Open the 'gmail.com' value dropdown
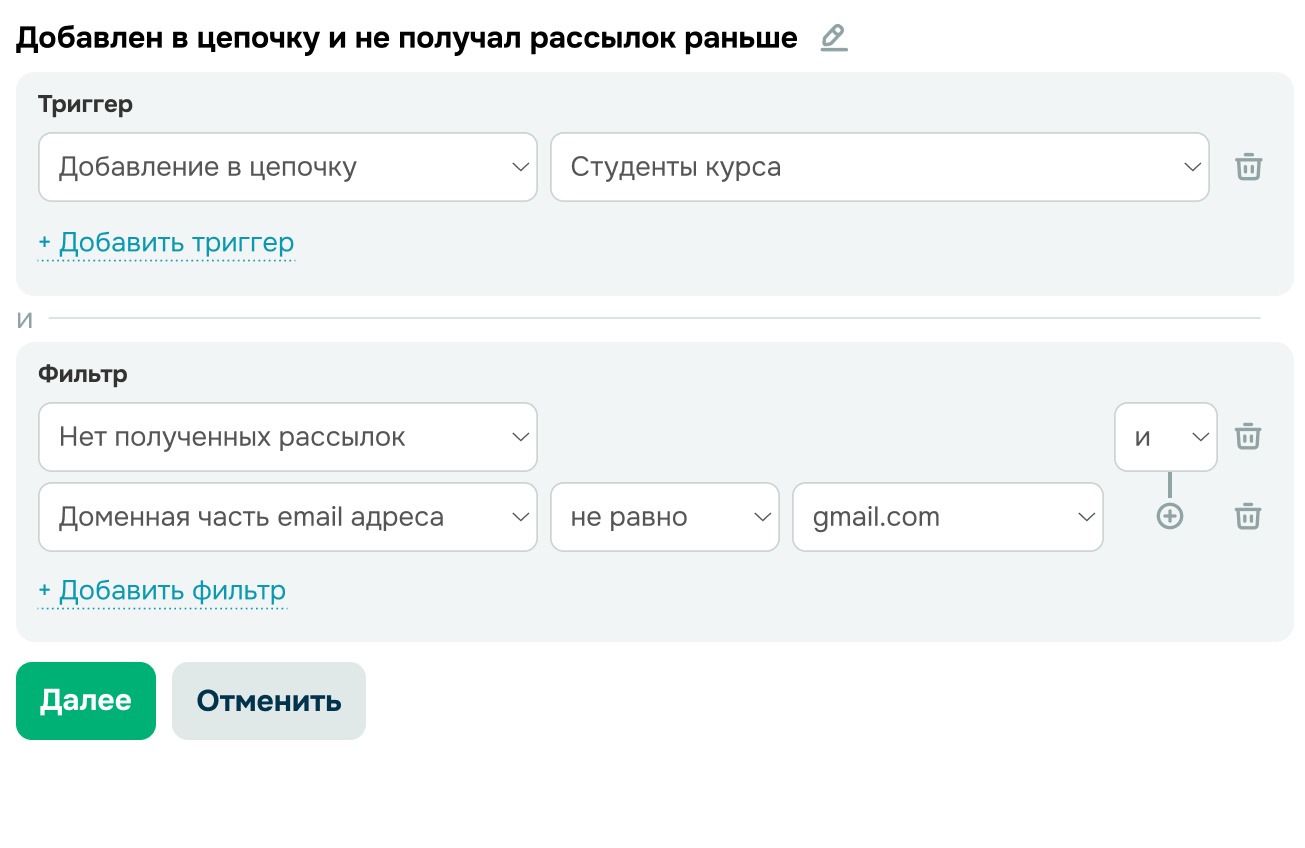Viewport: 1305px width, 848px height. [948, 517]
